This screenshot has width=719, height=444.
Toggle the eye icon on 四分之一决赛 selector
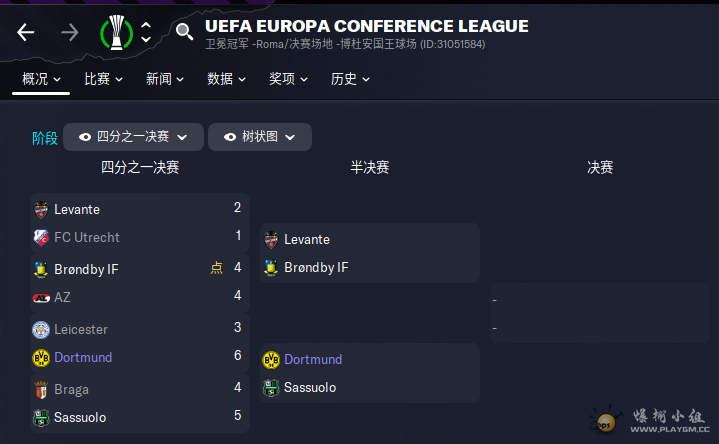[85, 137]
